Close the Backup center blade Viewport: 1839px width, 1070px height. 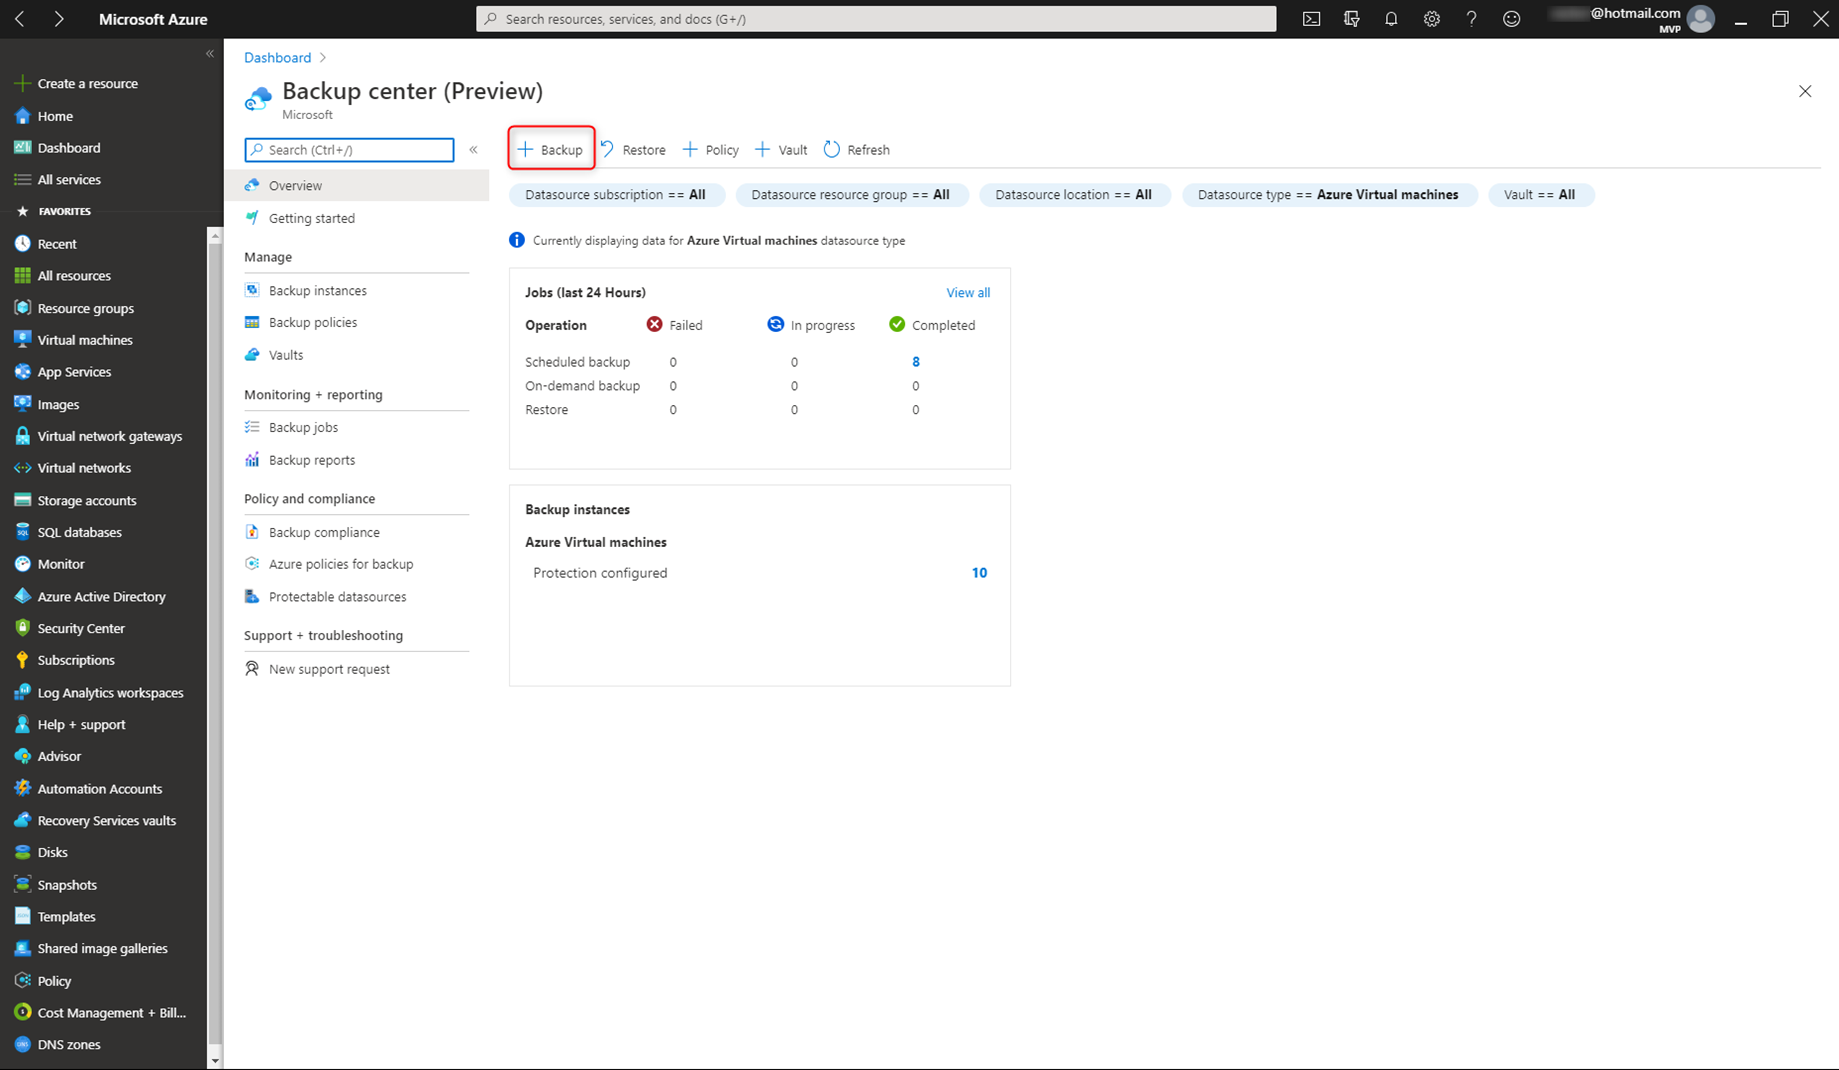tap(1804, 91)
